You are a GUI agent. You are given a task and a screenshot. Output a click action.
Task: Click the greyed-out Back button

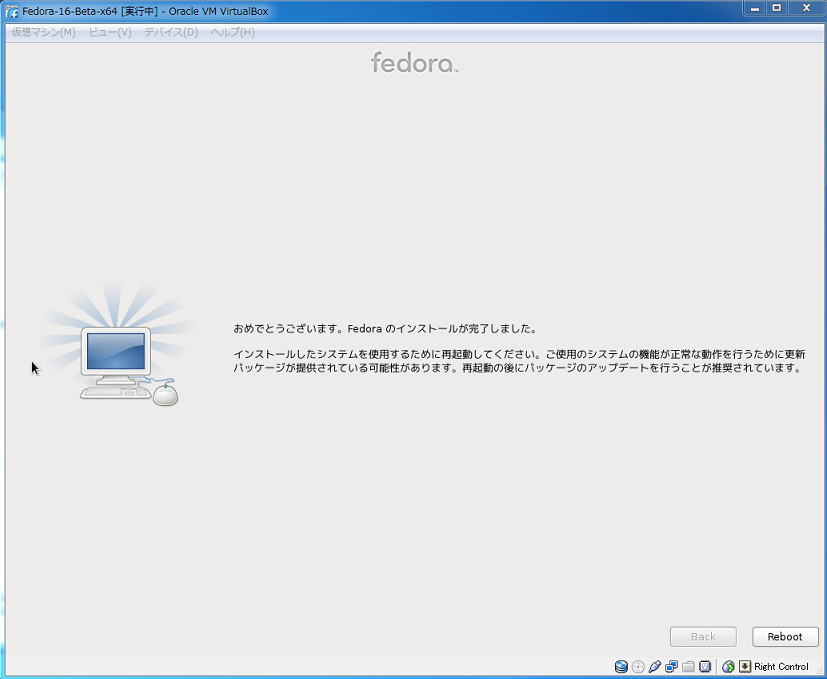pos(703,636)
